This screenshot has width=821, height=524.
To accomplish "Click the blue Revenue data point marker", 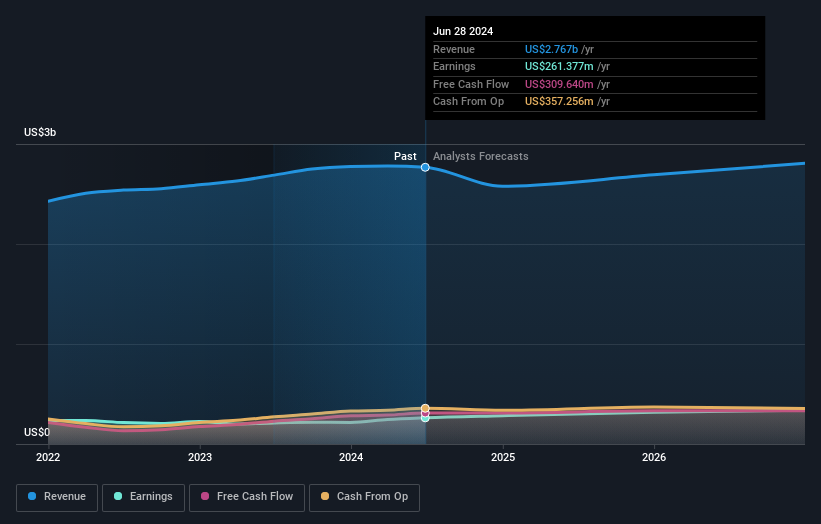I will coord(425,168).
